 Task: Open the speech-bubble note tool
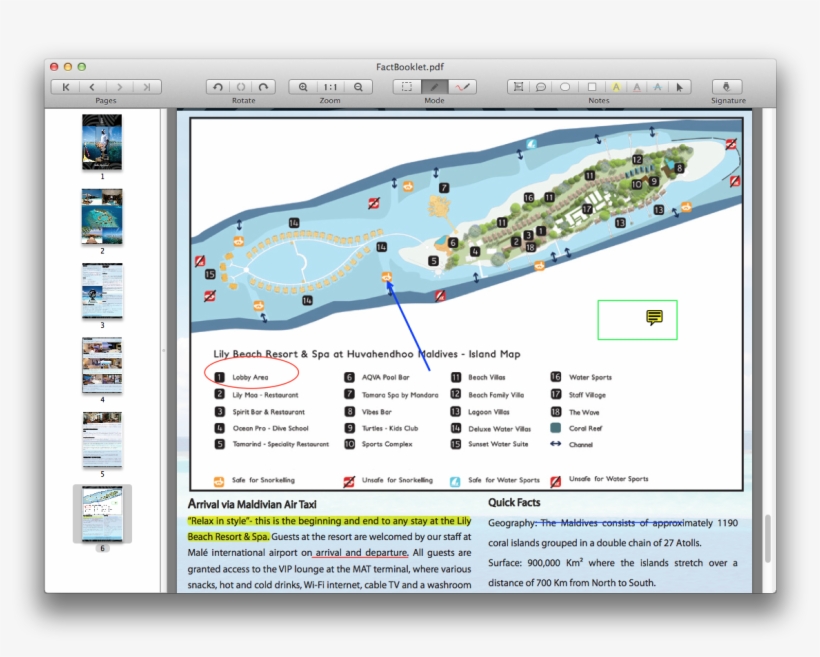click(541, 87)
